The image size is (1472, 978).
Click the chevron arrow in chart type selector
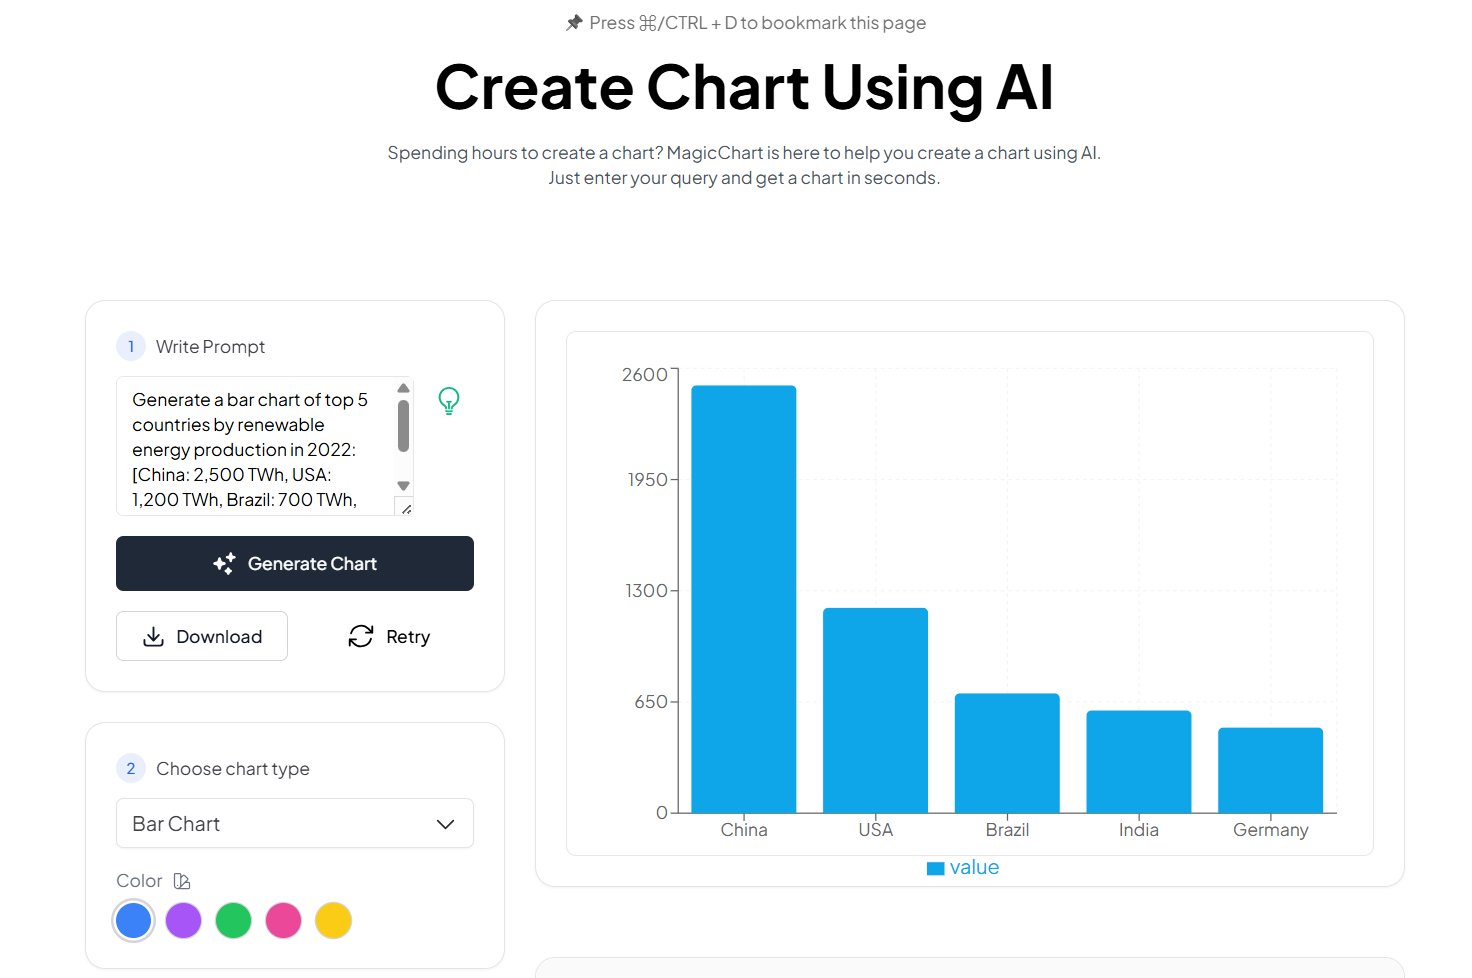446,824
